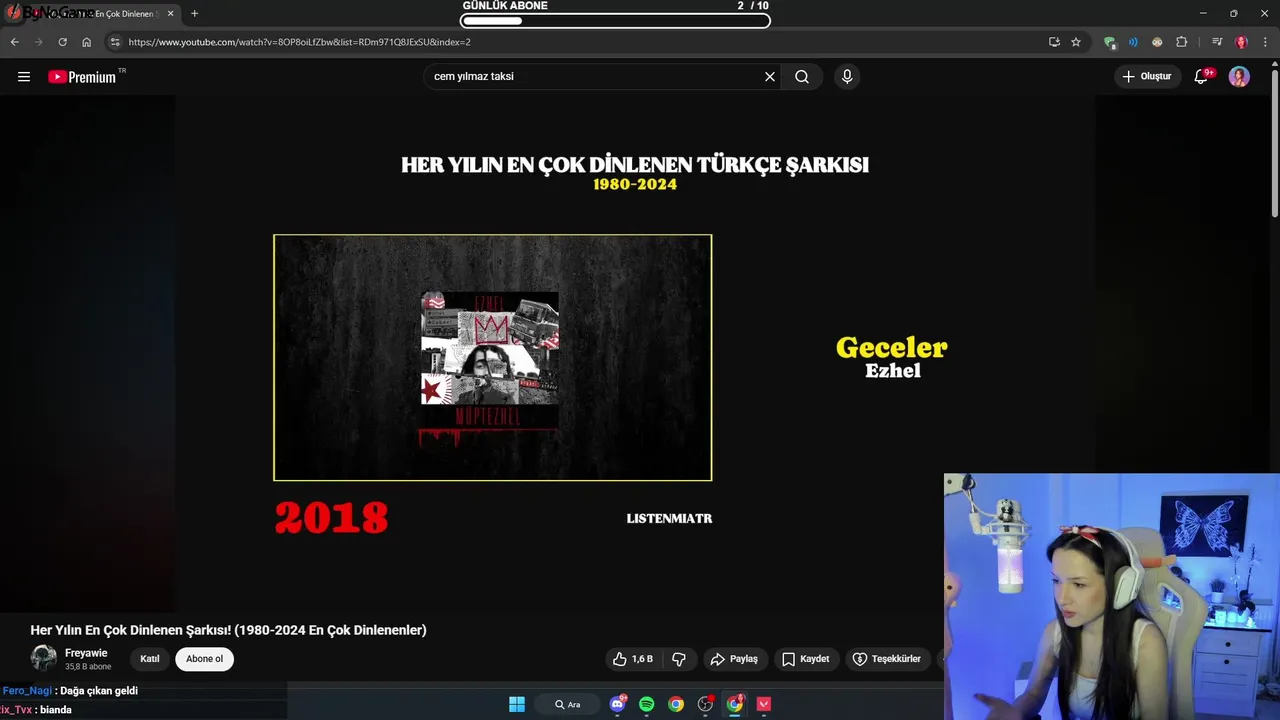Open the browser home page
Screen dimensions: 1280x720
[86, 42]
